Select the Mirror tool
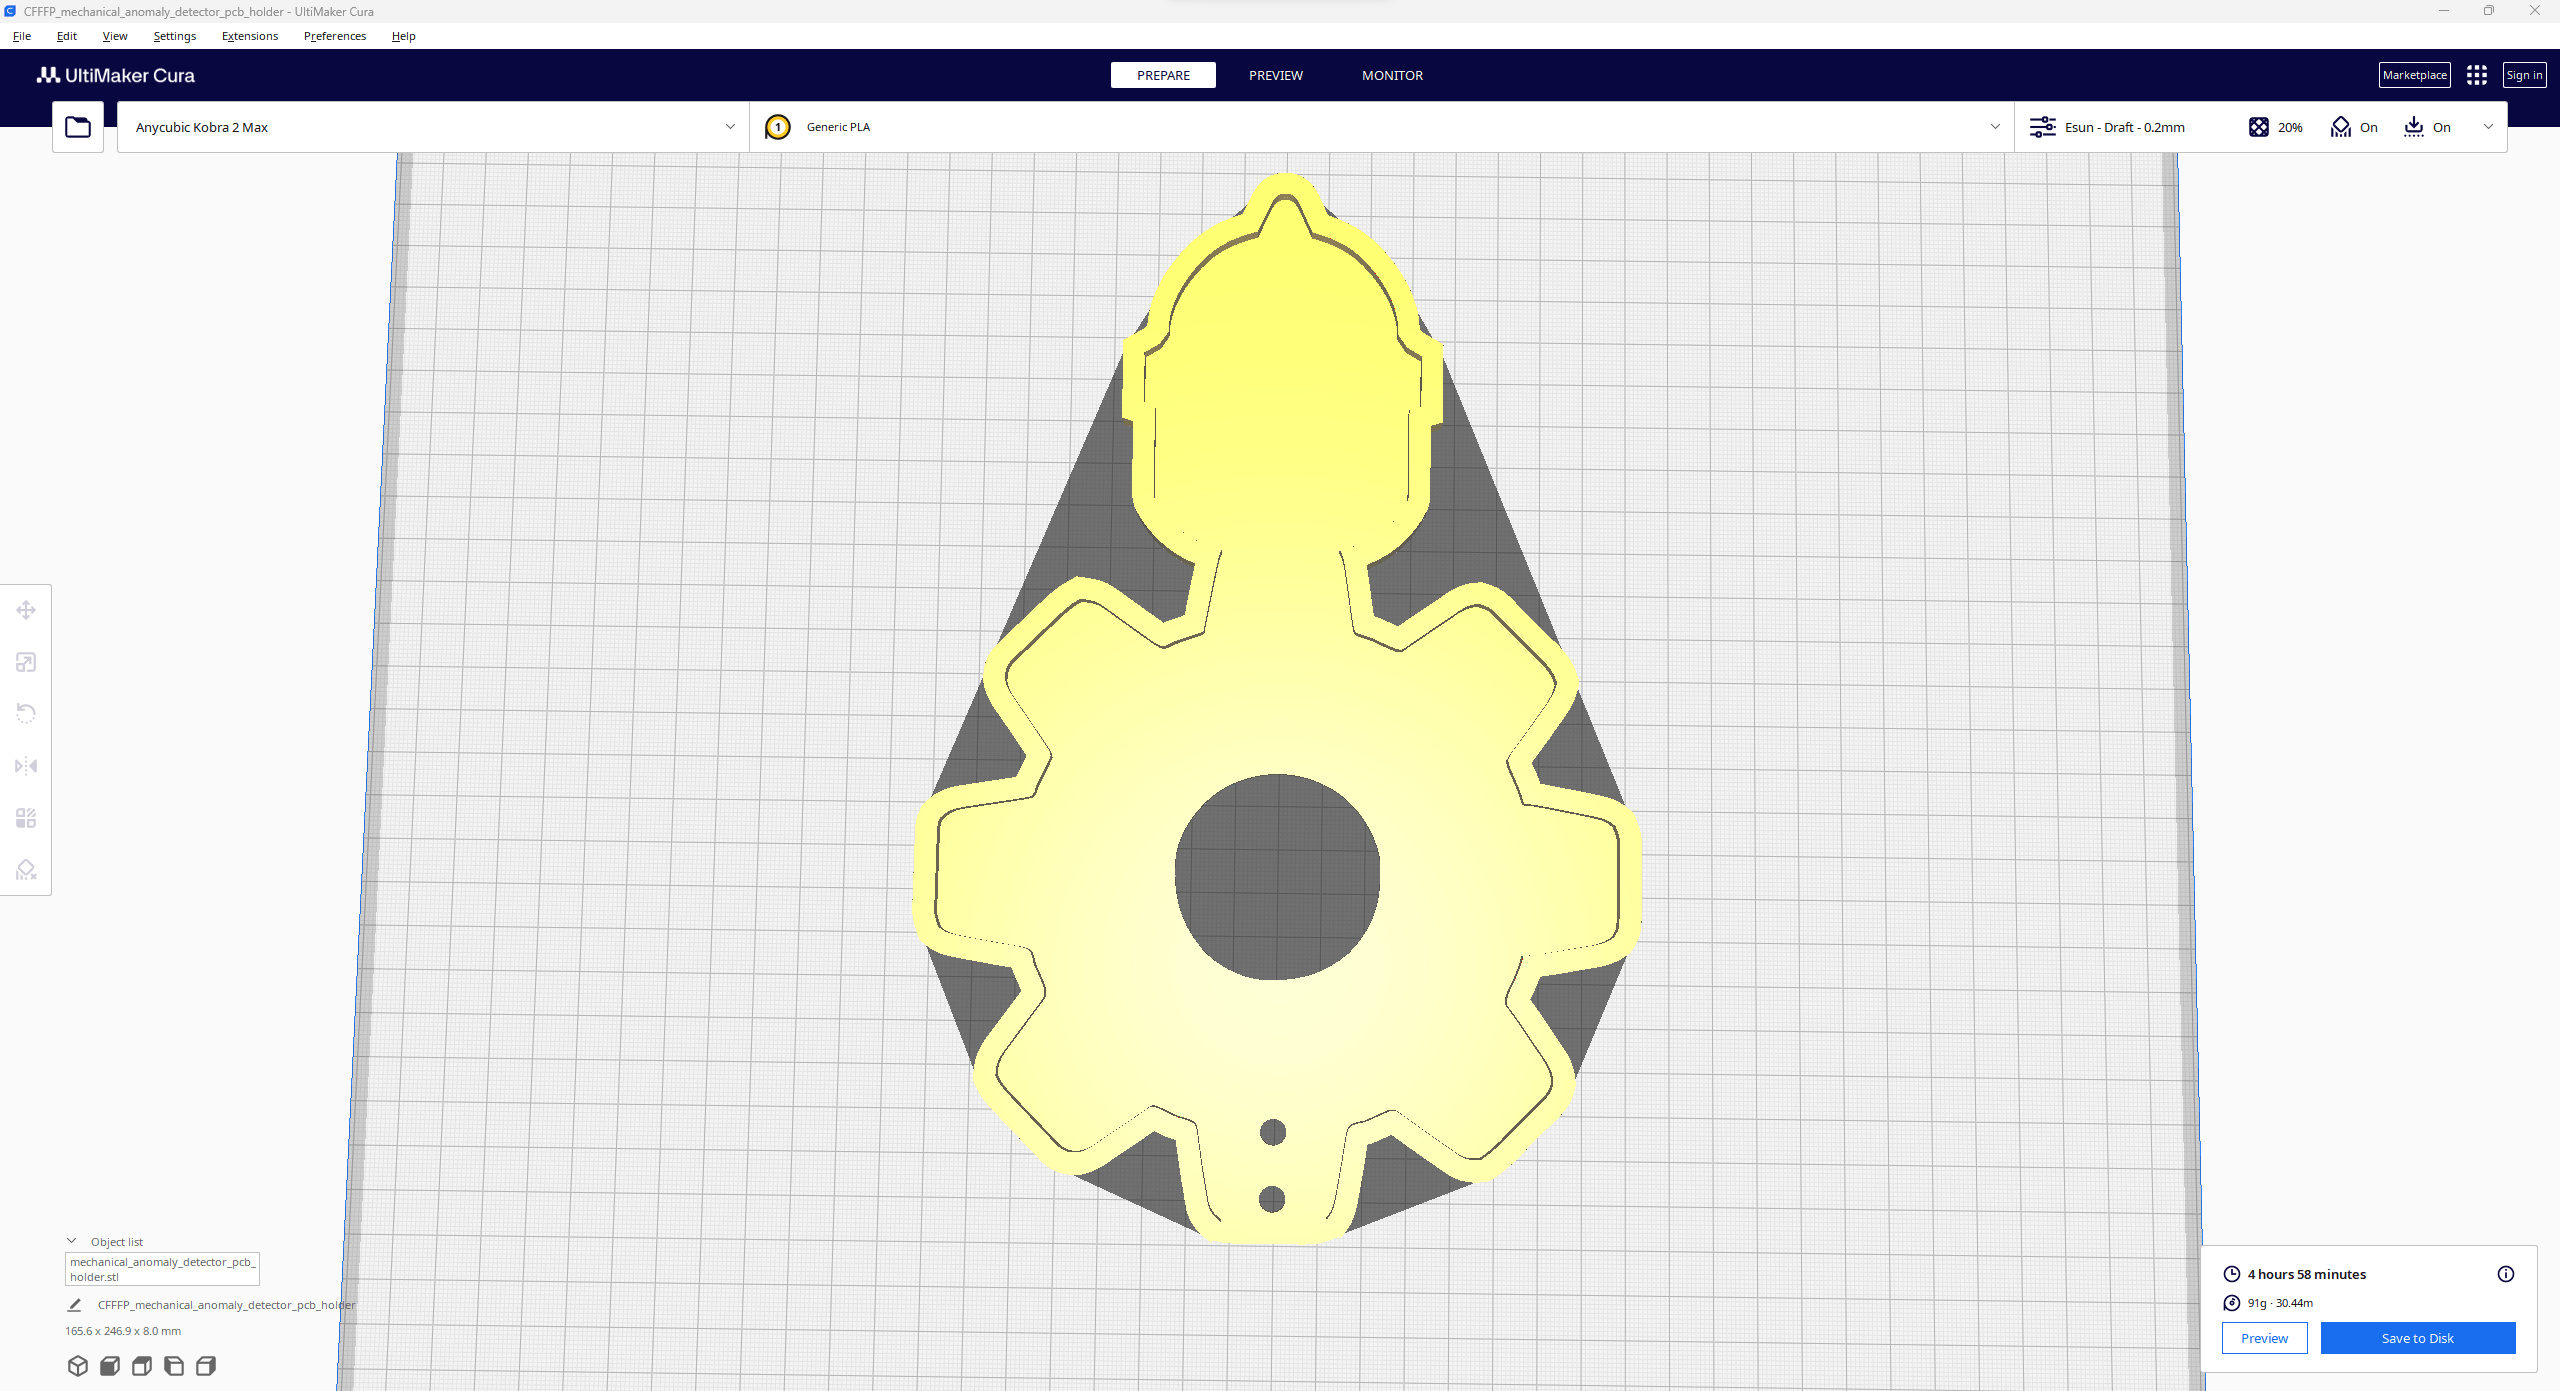Viewport: 2560px width, 1391px height. pos(25,765)
